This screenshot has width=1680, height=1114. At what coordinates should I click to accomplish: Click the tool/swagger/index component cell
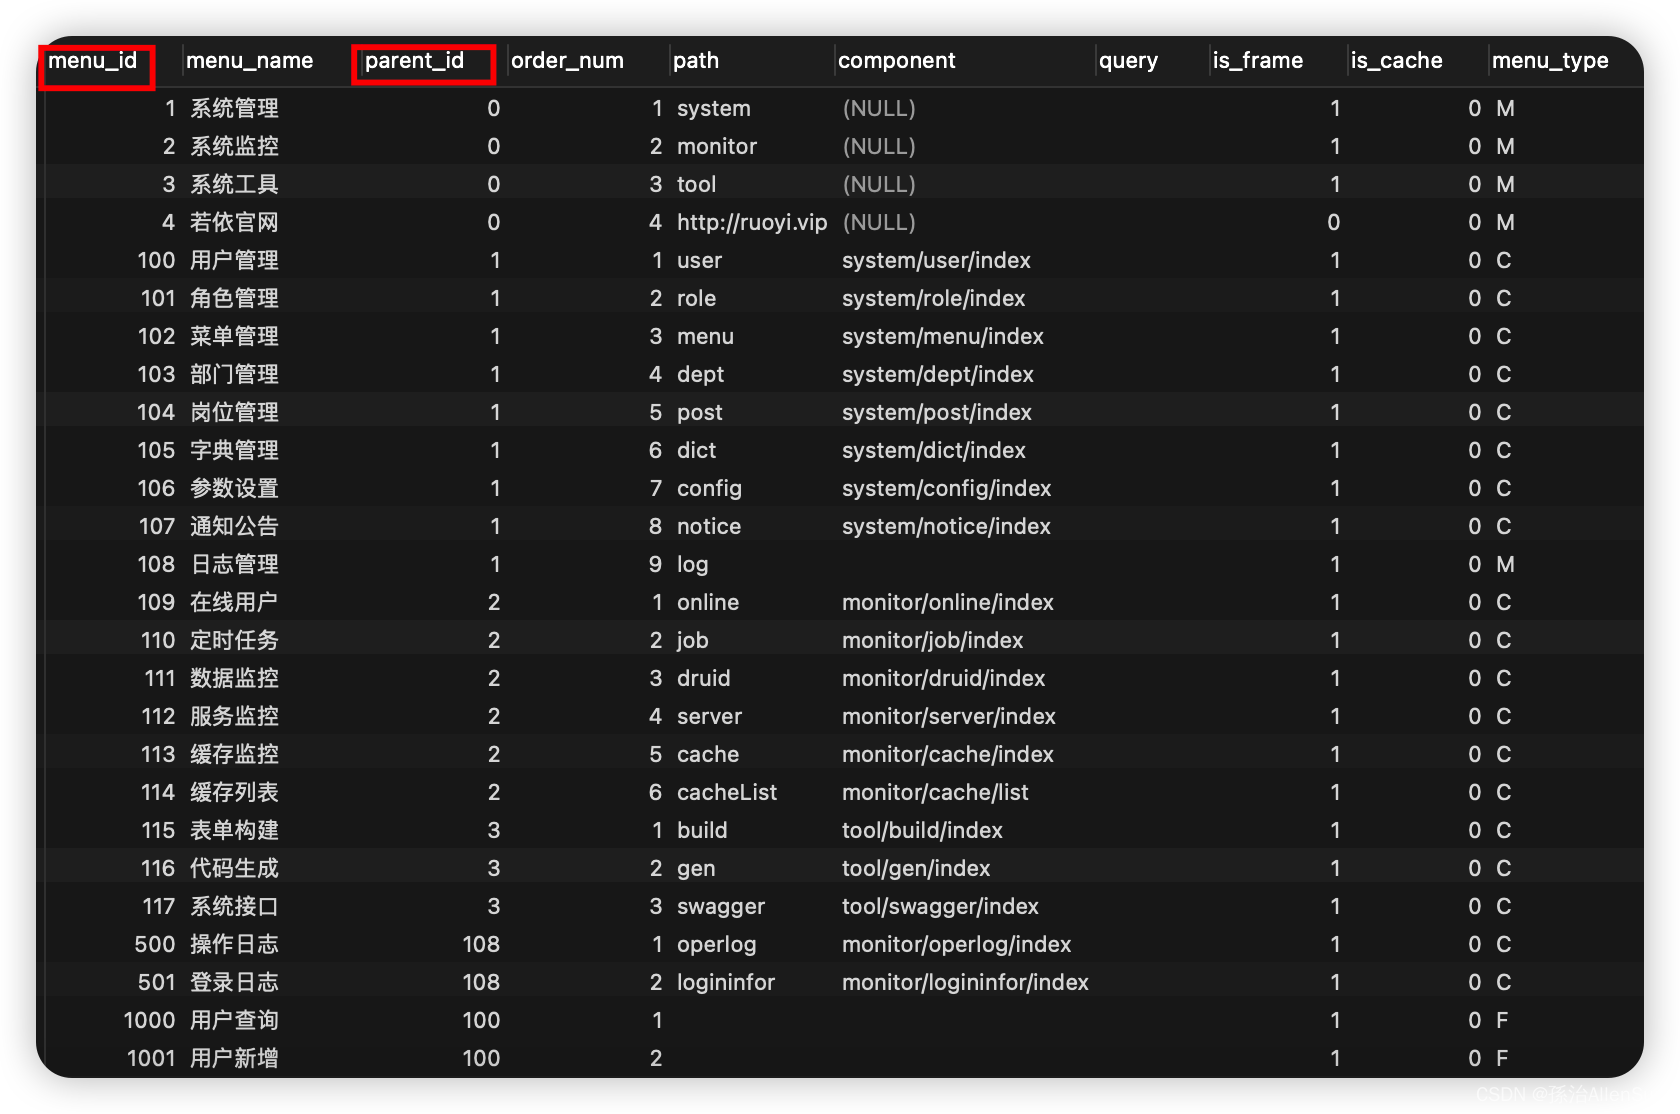pyautogui.click(x=940, y=906)
